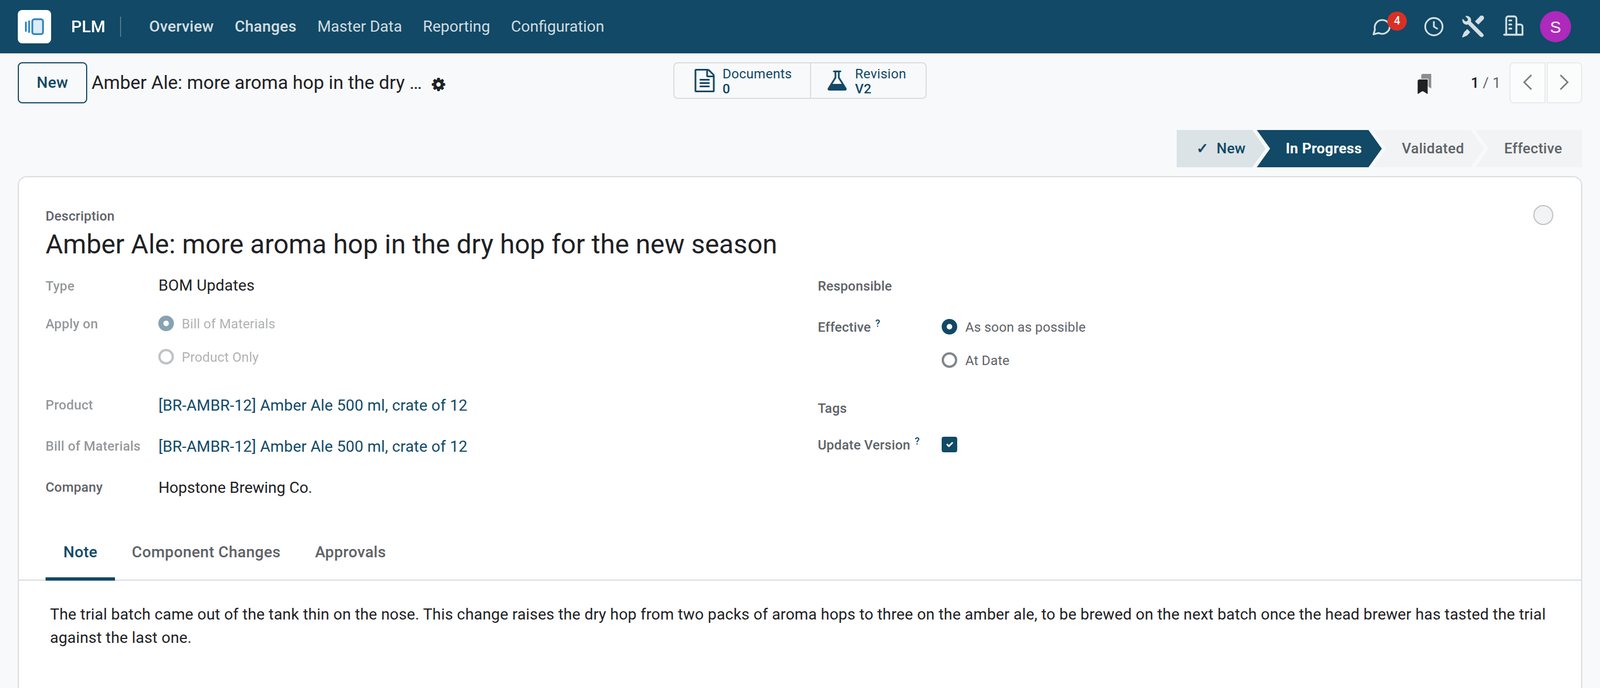Expand the Master Data menu
Viewport: 1600px width, 688px height.
[x=359, y=27]
